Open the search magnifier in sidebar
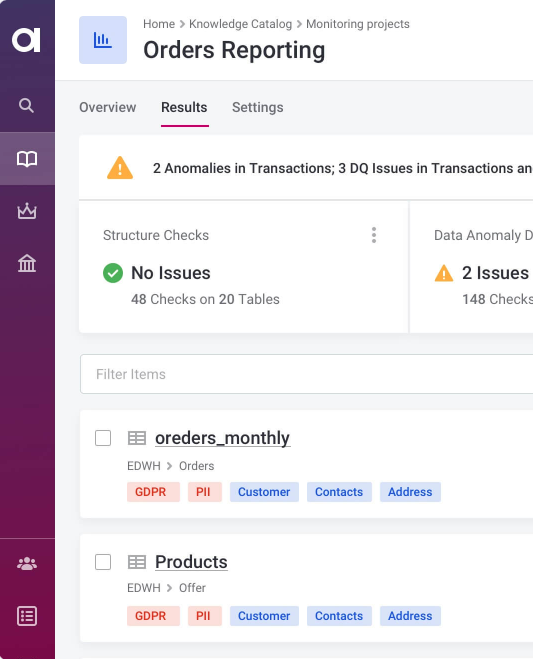The height and width of the screenshot is (659, 535). click(26, 105)
